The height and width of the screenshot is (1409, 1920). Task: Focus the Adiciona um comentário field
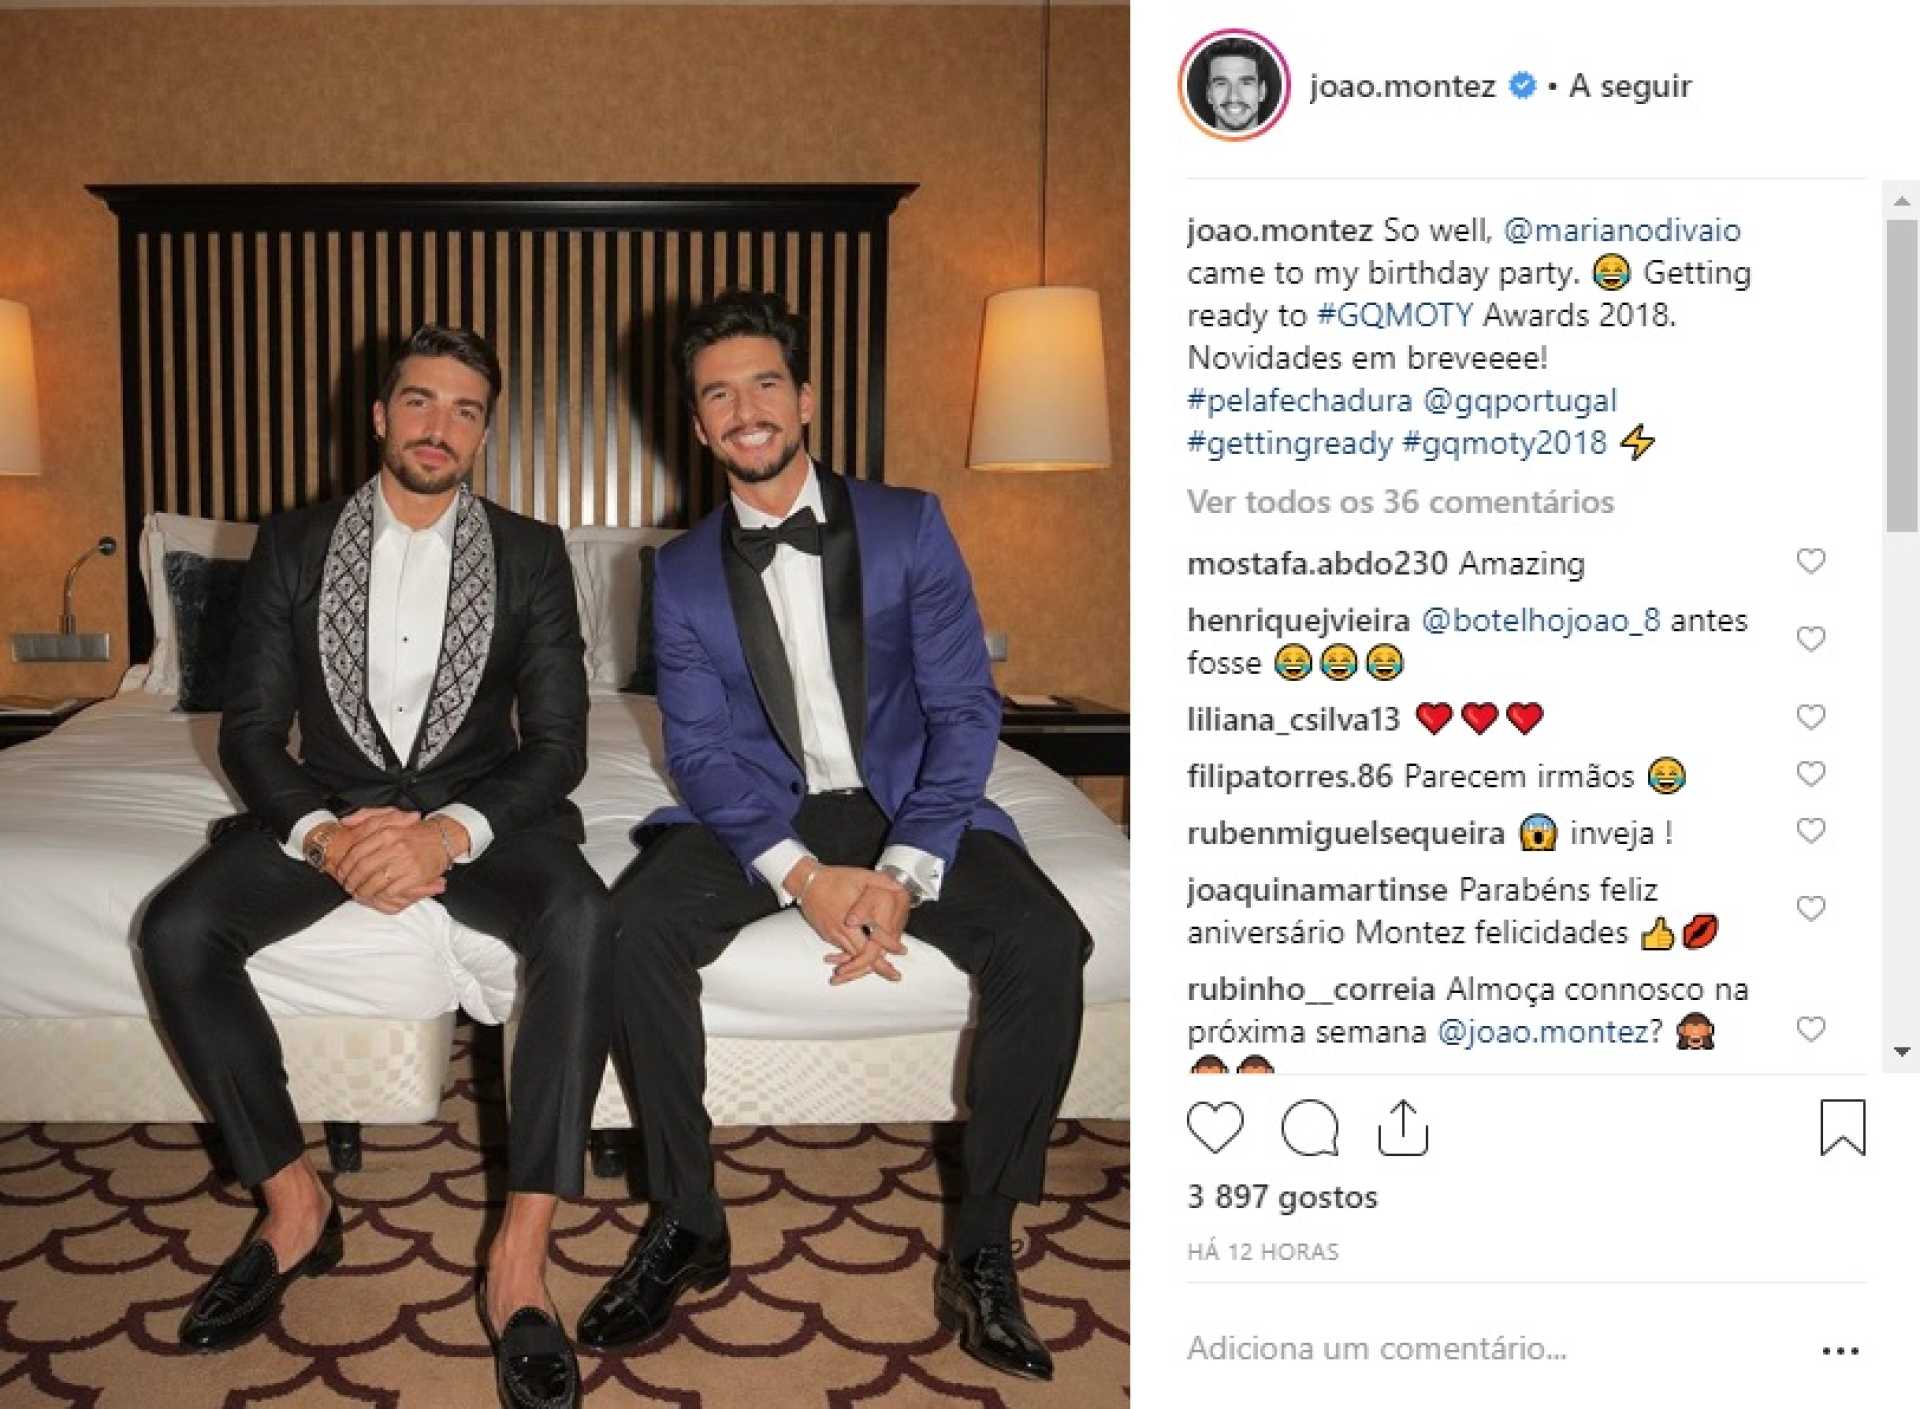pos(1490,1349)
